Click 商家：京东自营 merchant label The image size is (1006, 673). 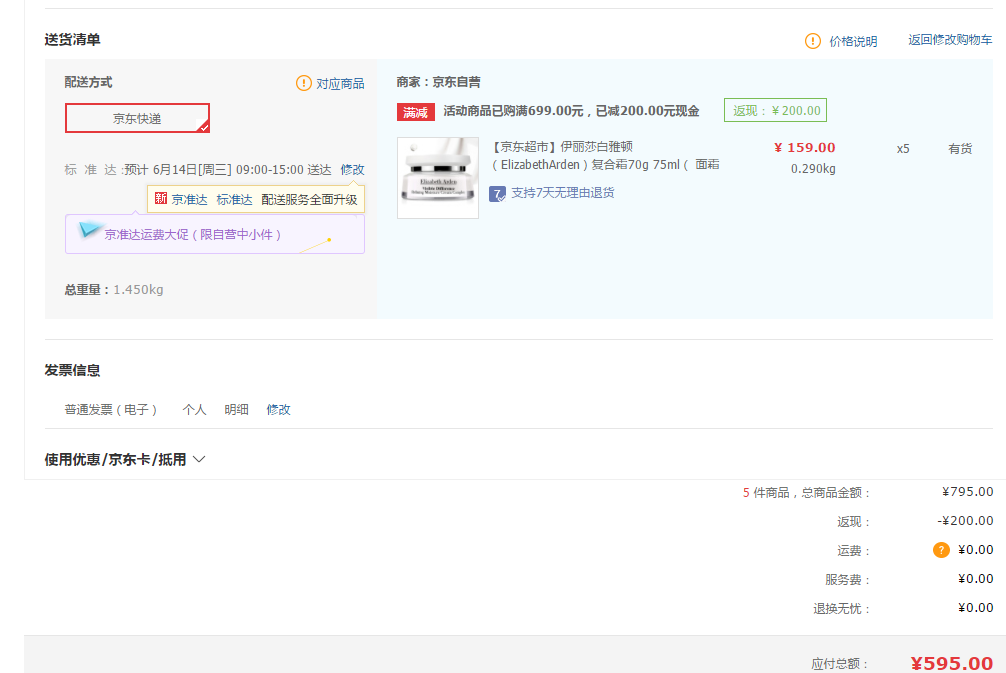click(438, 82)
